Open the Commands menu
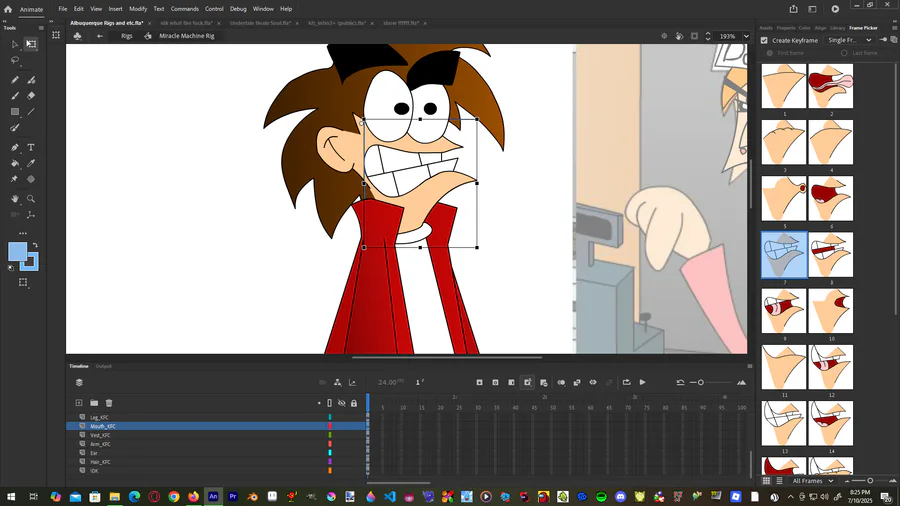The image size is (900, 506). (184, 9)
